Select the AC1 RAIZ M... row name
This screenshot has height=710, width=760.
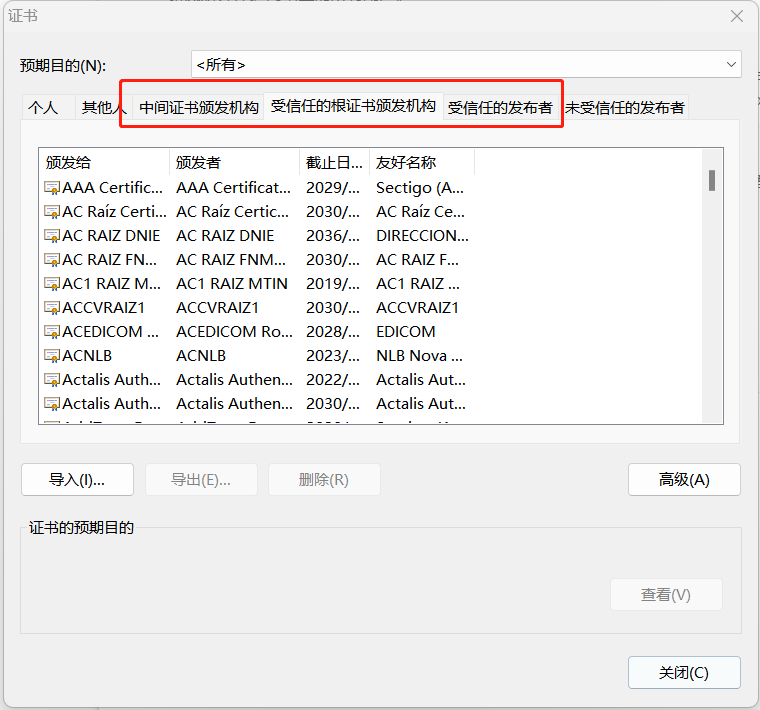[x=111, y=284]
